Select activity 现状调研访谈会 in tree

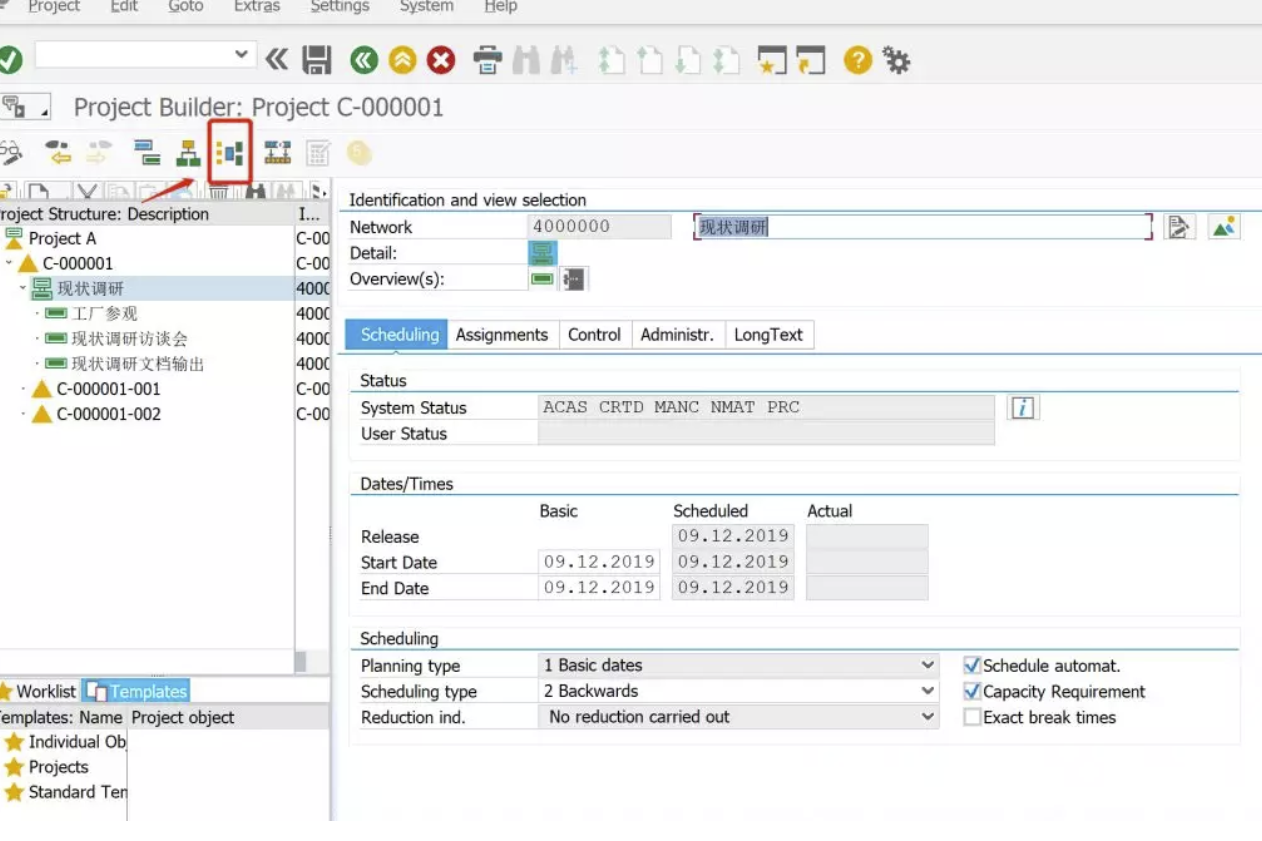click(x=129, y=339)
